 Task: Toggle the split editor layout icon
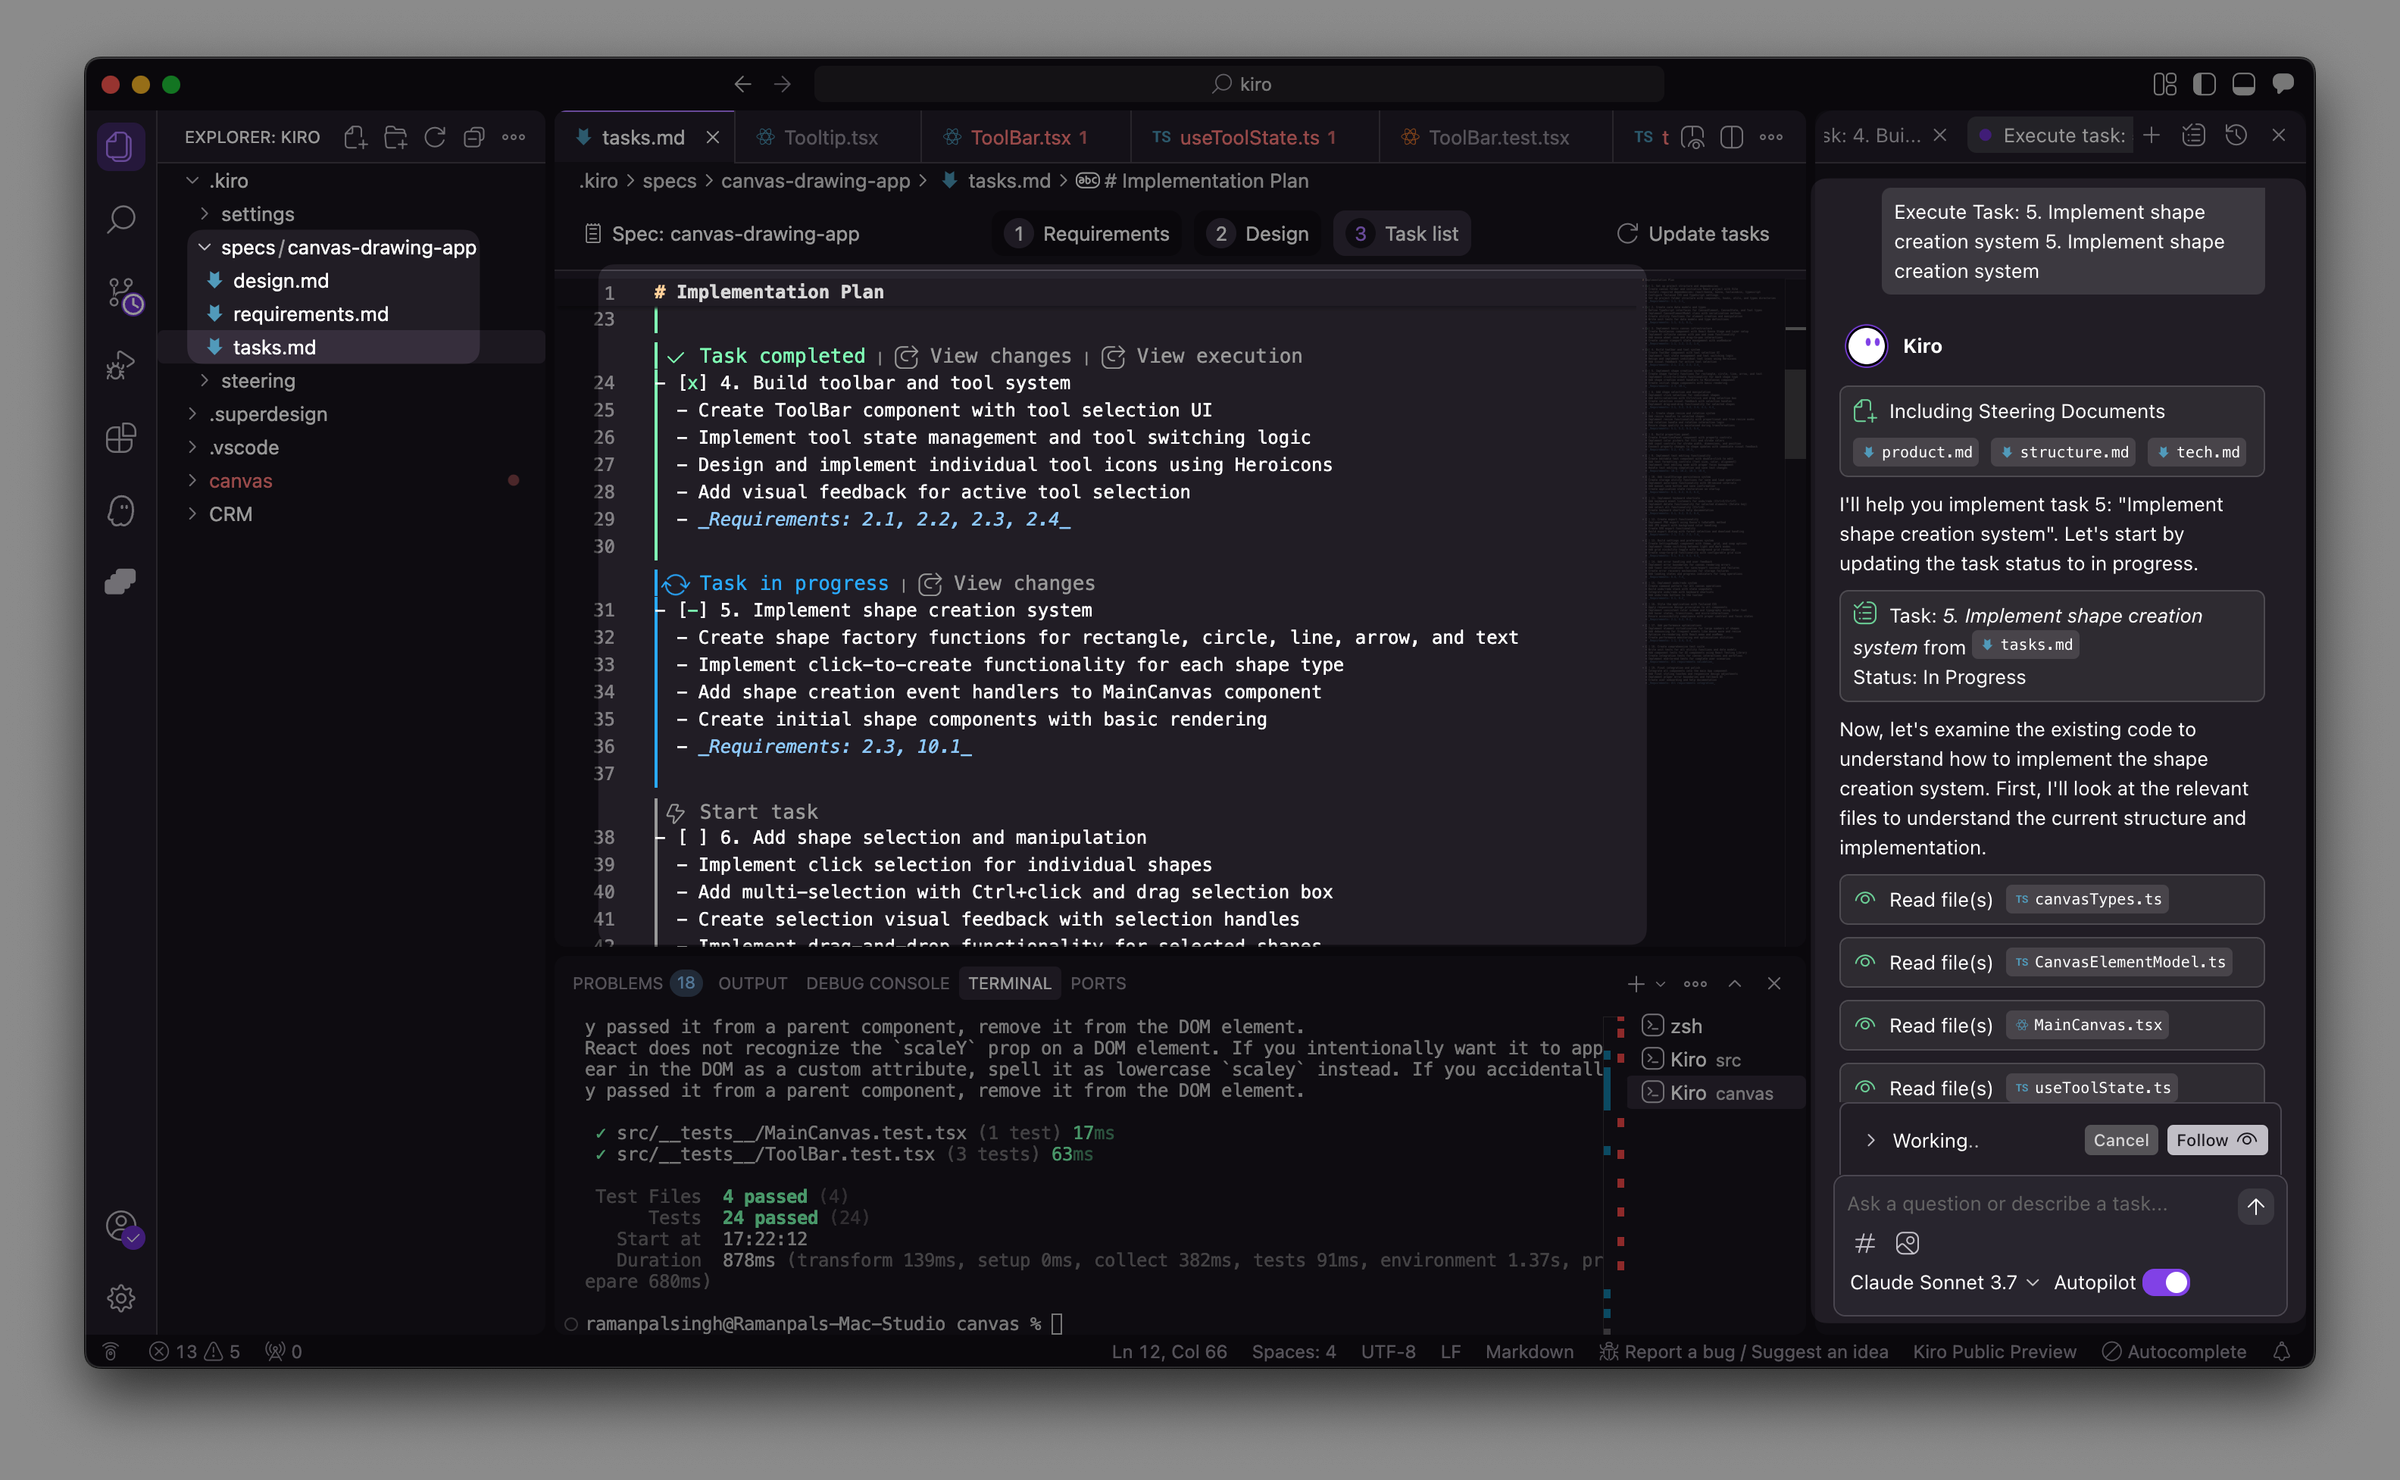(x=1732, y=137)
